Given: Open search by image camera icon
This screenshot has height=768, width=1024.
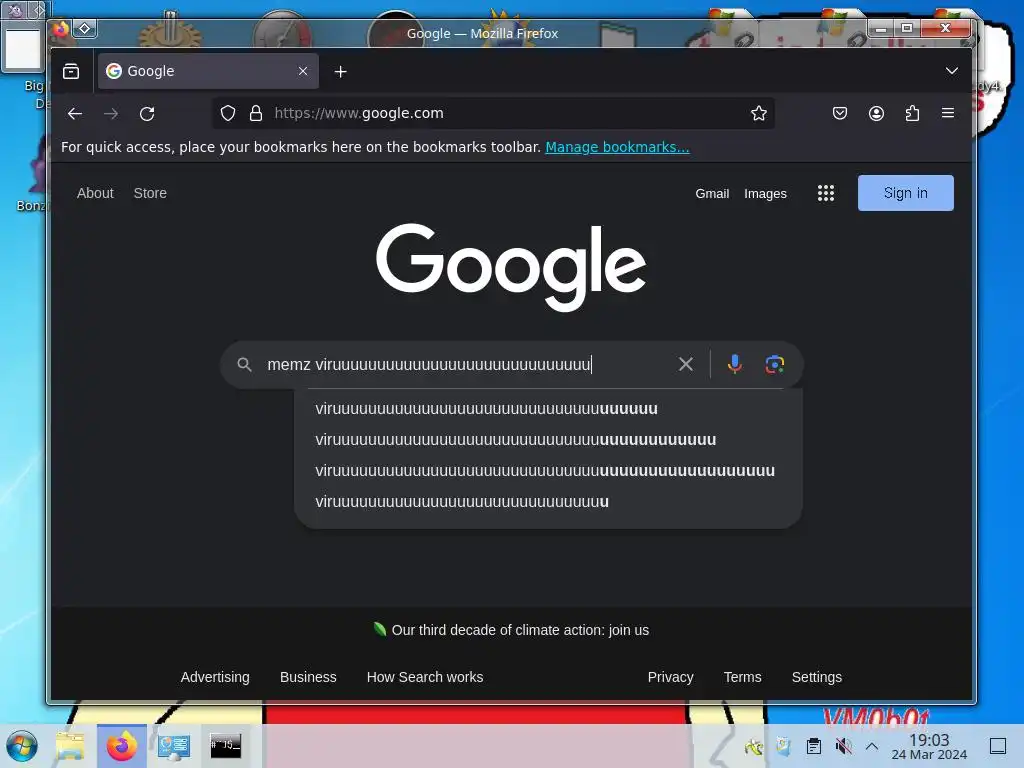Looking at the screenshot, I should [x=775, y=364].
